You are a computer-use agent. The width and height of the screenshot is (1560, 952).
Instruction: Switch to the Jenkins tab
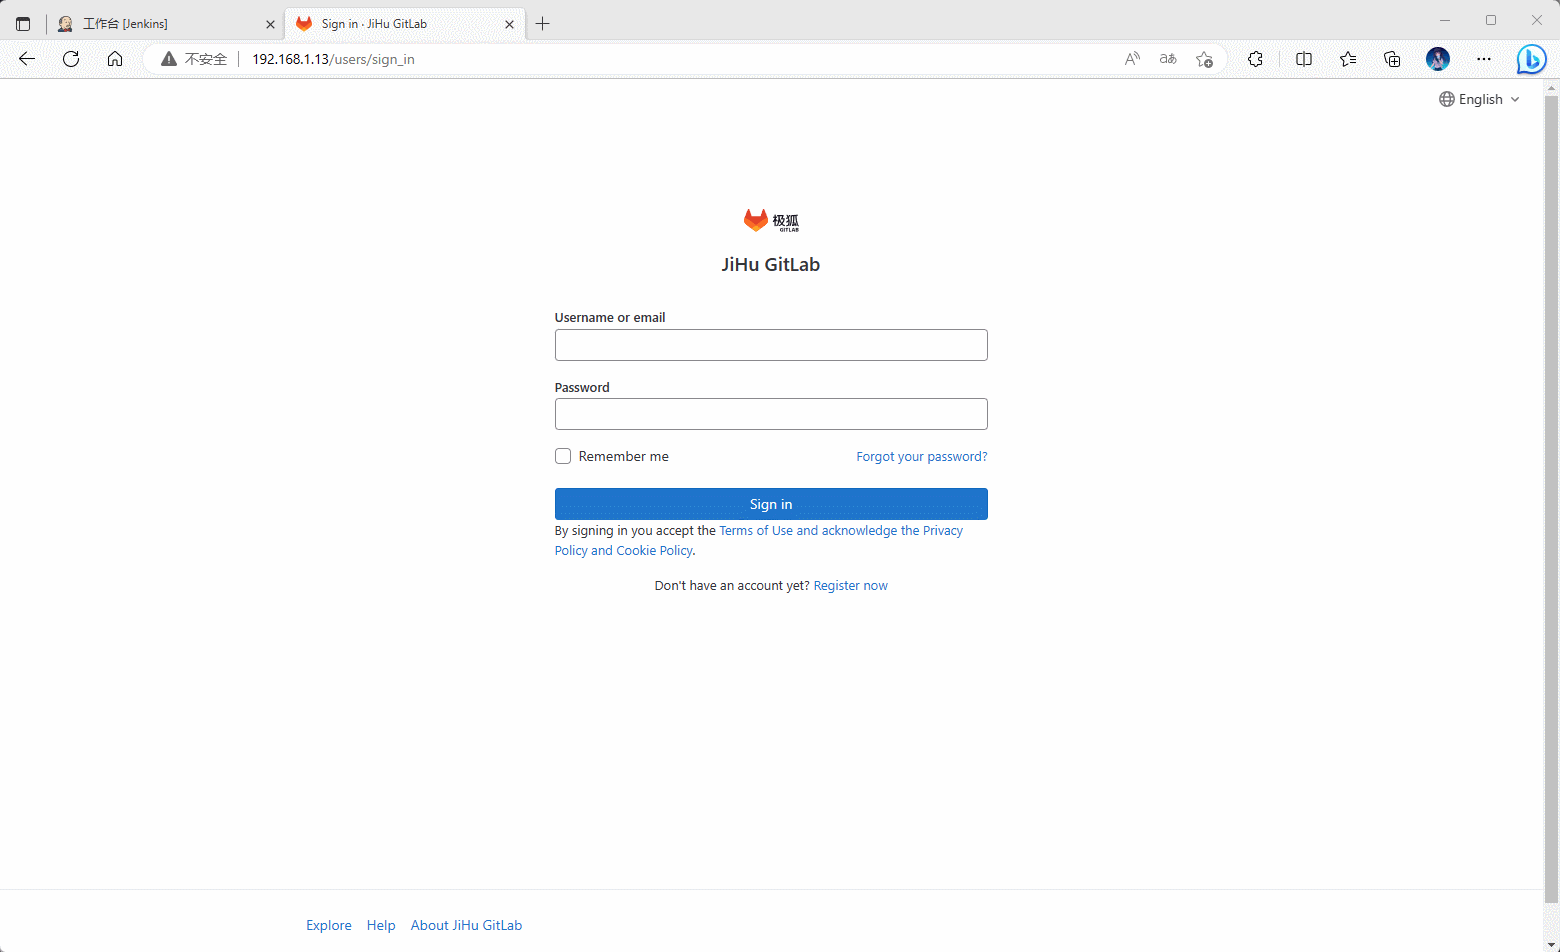point(165,24)
